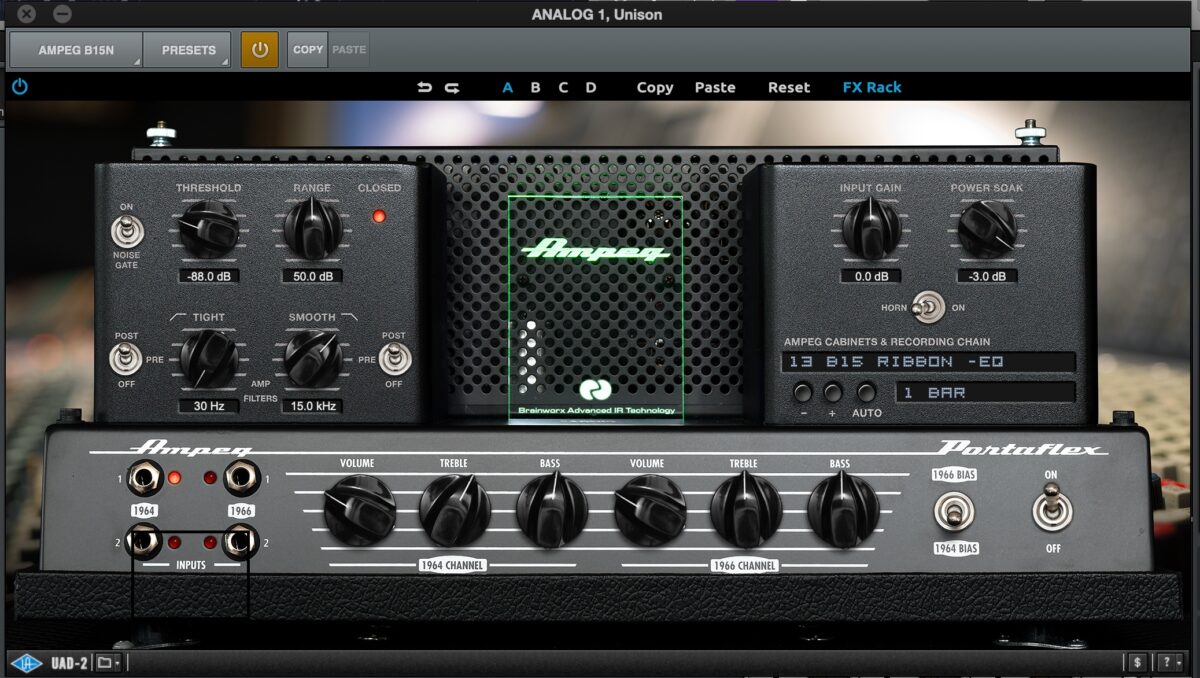The height and width of the screenshot is (678, 1200).
Task: Toggle the amp ON/OFF power switch
Action: coord(1051,510)
